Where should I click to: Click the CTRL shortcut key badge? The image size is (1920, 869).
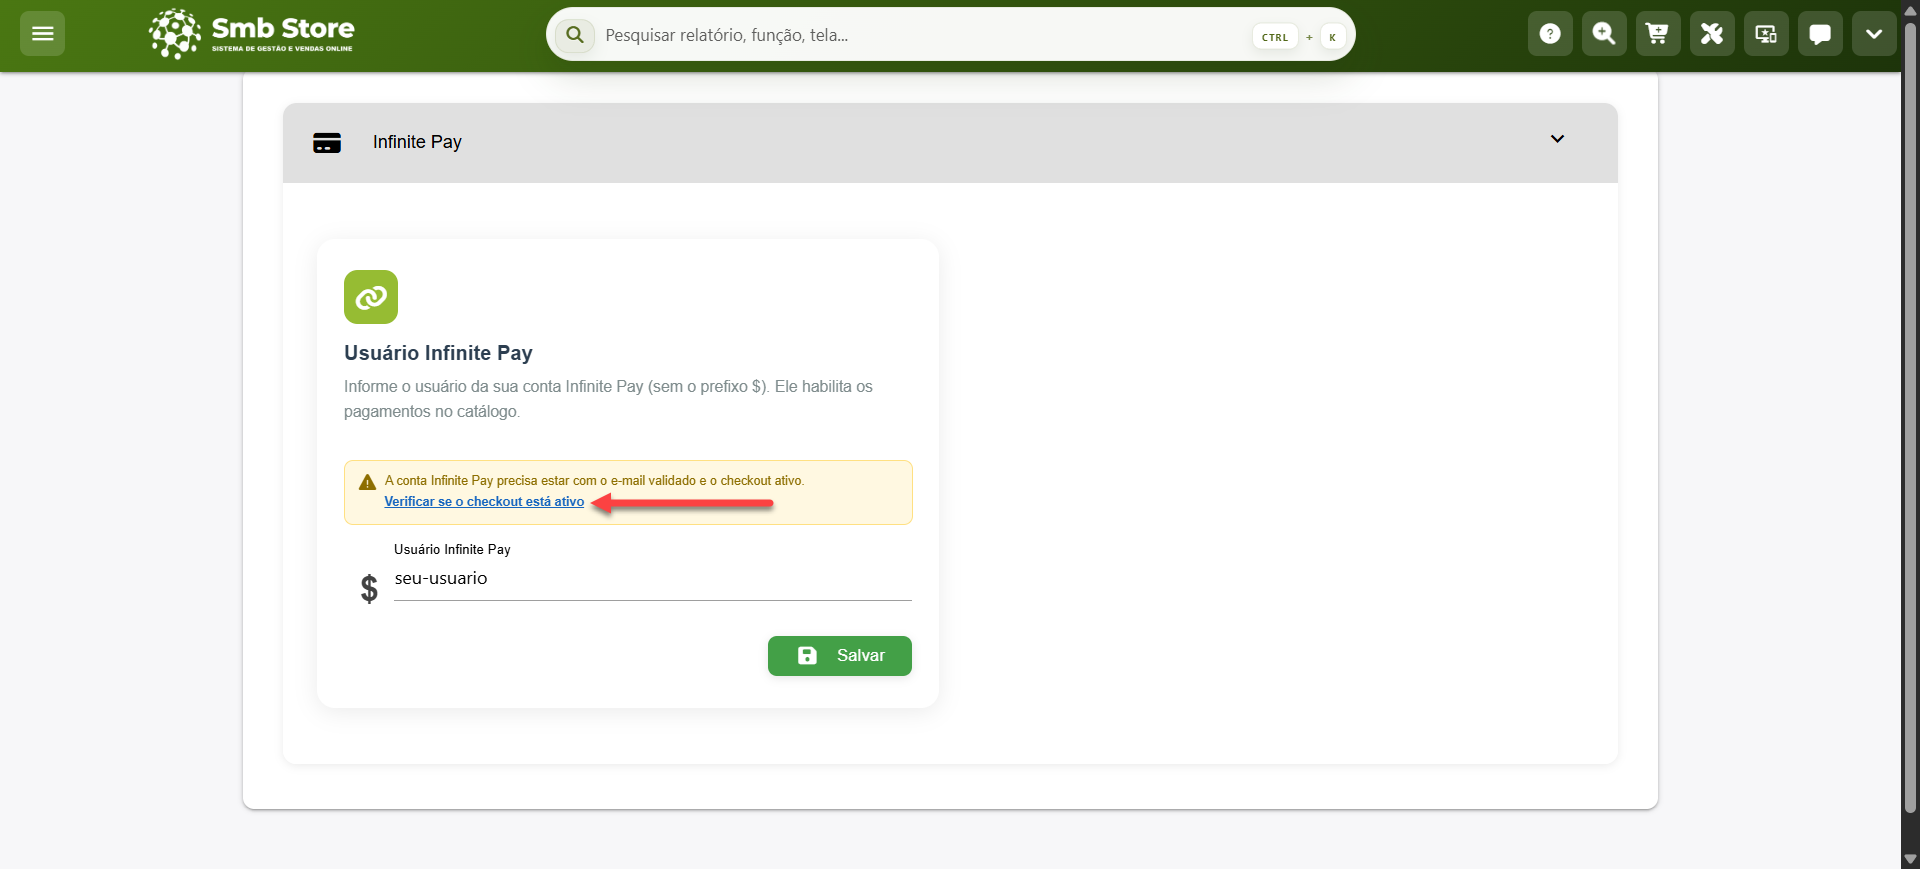pyautogui.click(x=1275, y=37)
